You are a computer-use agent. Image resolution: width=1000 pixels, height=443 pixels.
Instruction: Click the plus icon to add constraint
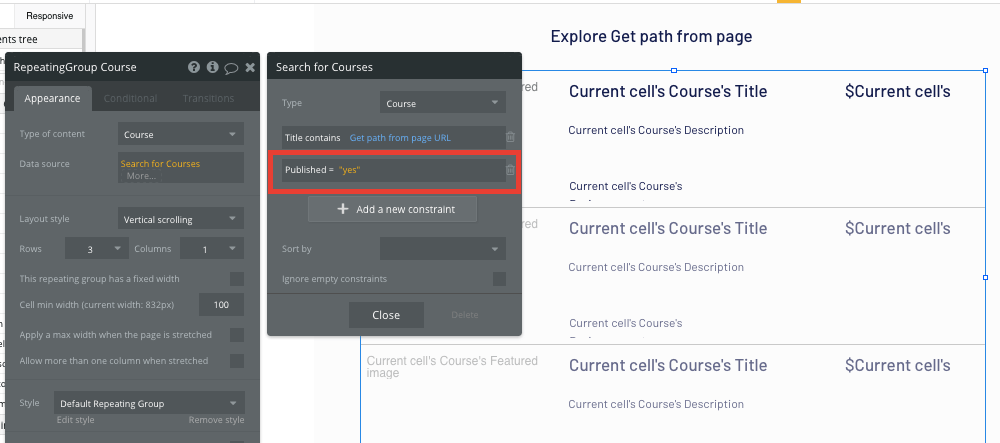coord(342,209)
